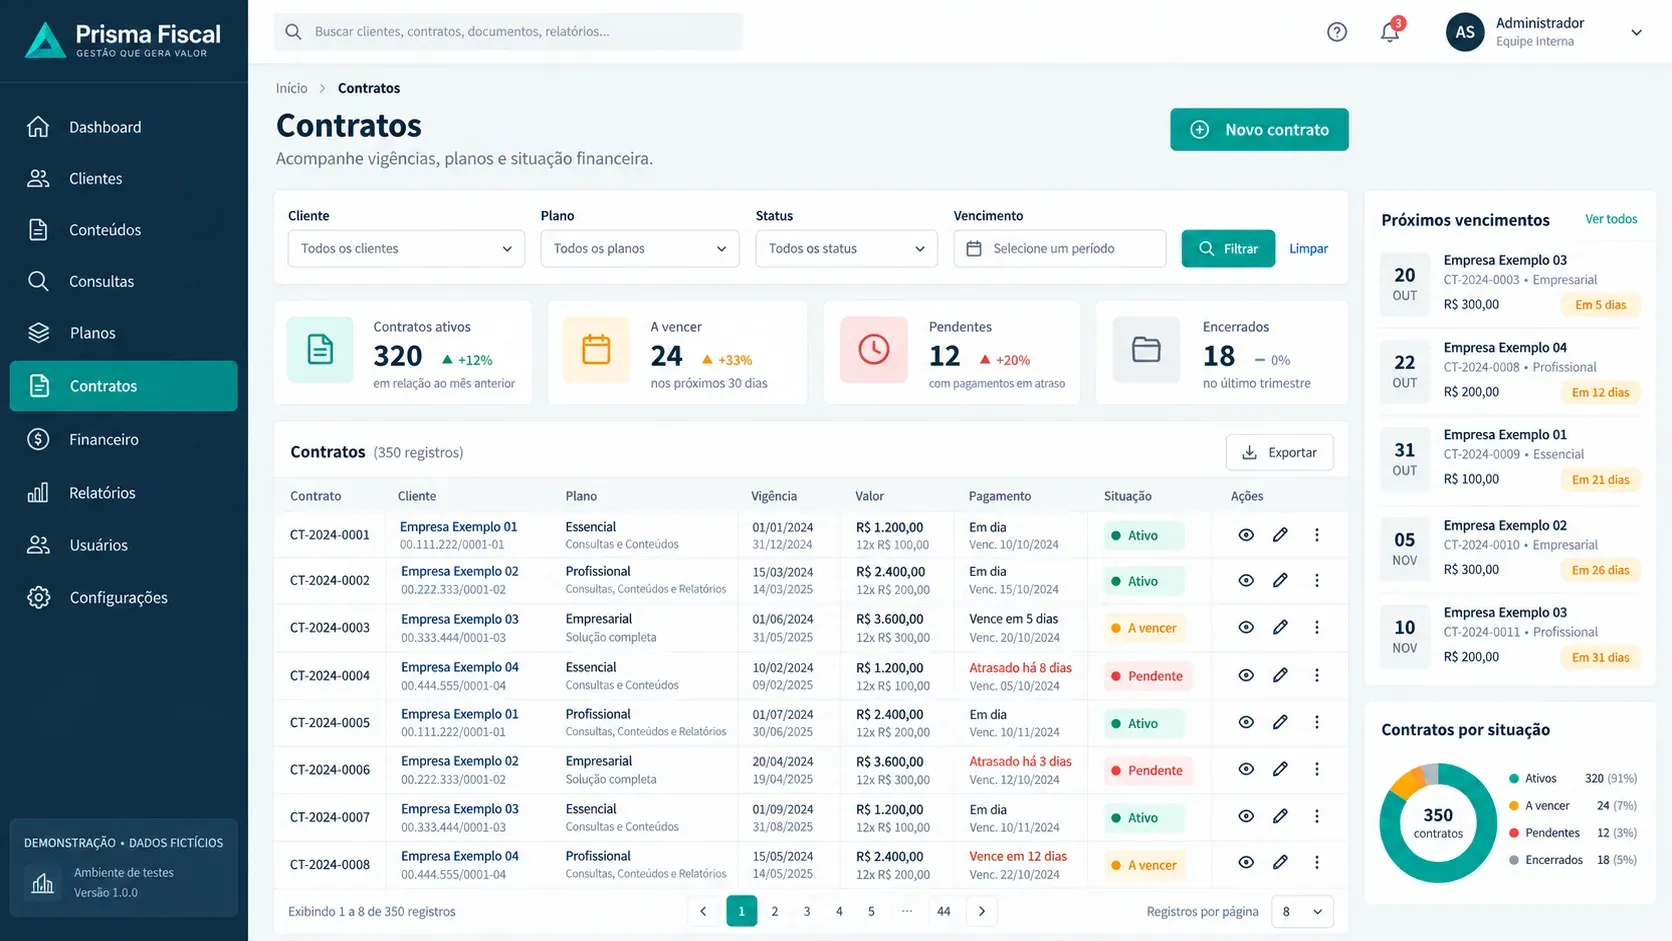The height and width of the screenshot is (941, 1672).
Task: Expand the Administrador account menu chevron
Action: (x=1637, y=32)
